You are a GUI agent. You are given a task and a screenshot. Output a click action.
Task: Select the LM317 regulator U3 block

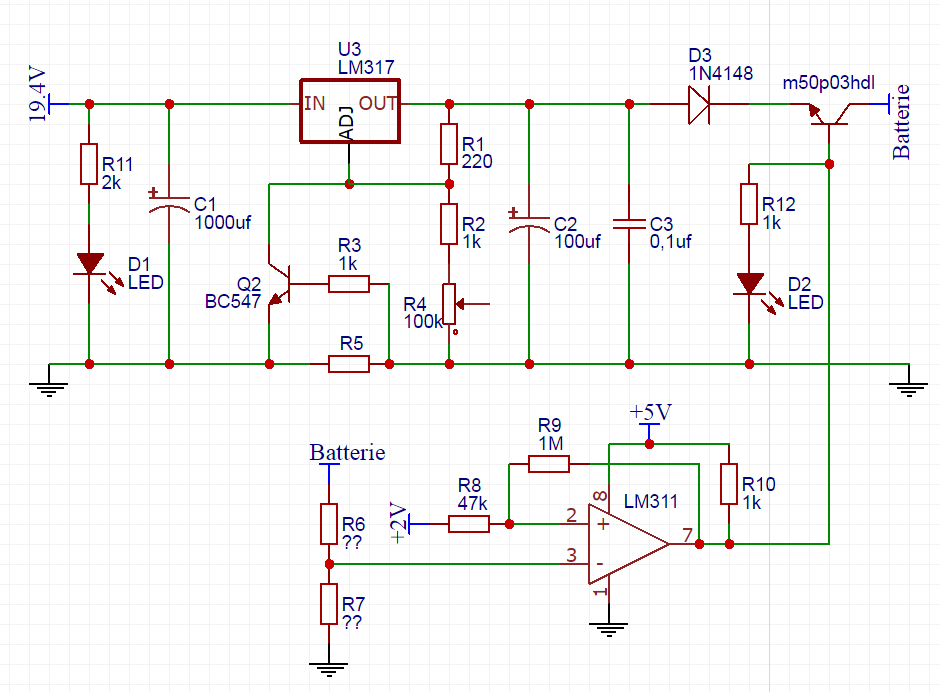[350, 111]
